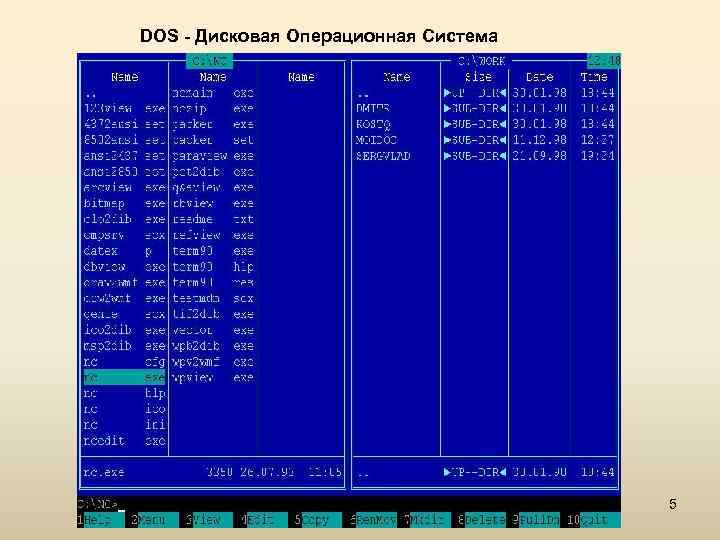
Task: Click the 8 Delete function key
Action: (482, 520)
